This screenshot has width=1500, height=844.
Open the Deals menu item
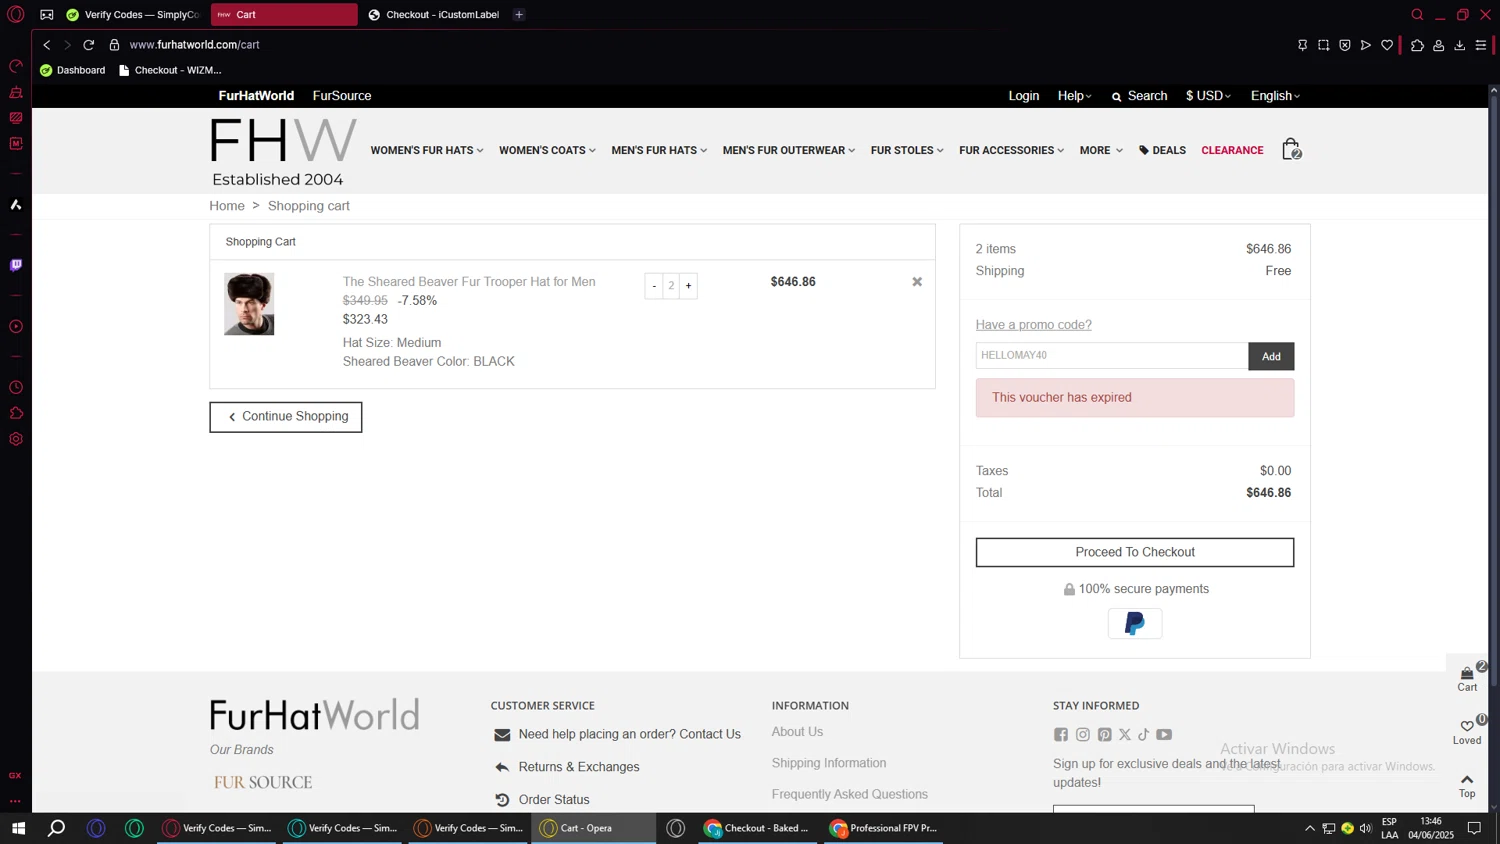click(1162, 151)
